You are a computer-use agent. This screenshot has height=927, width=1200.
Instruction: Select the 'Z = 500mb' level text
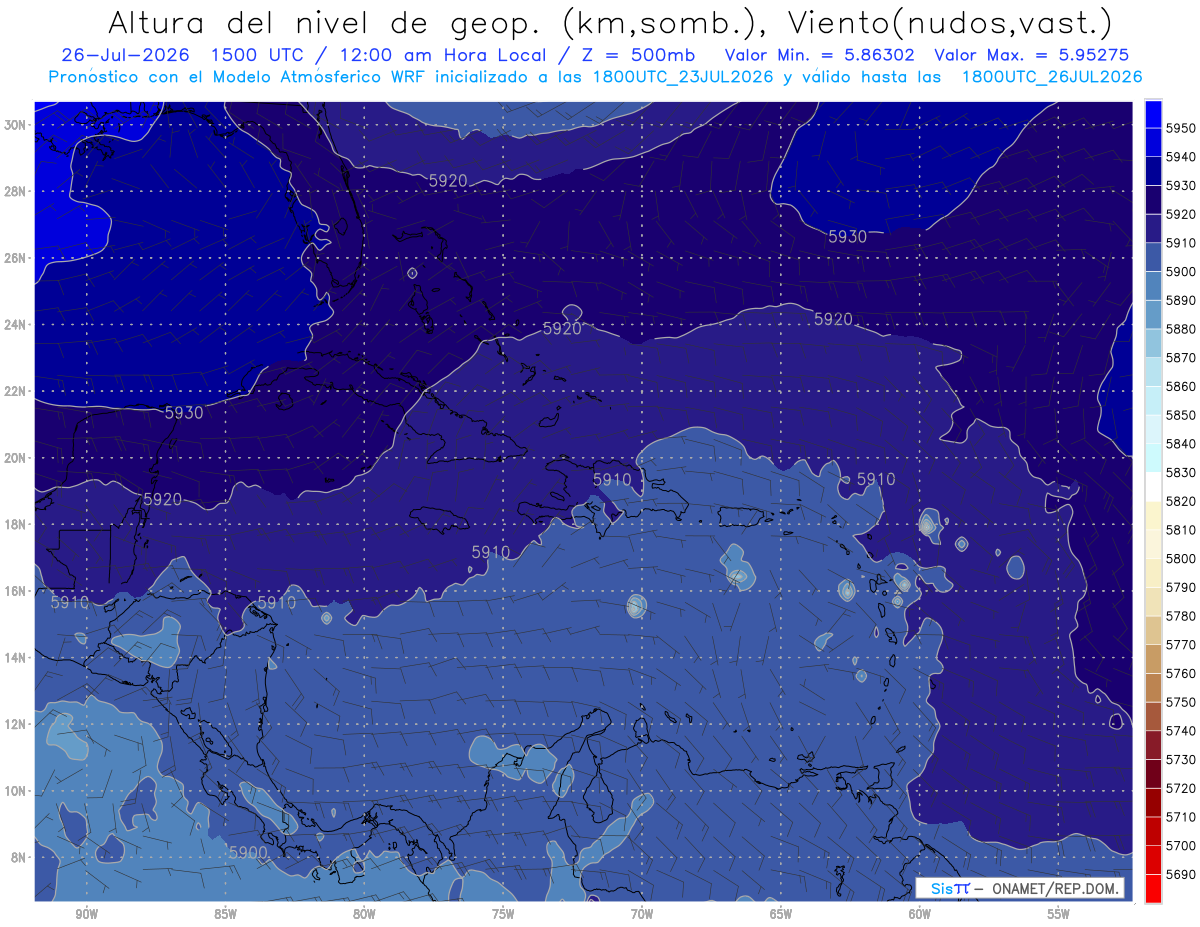(x=633, y=55)
